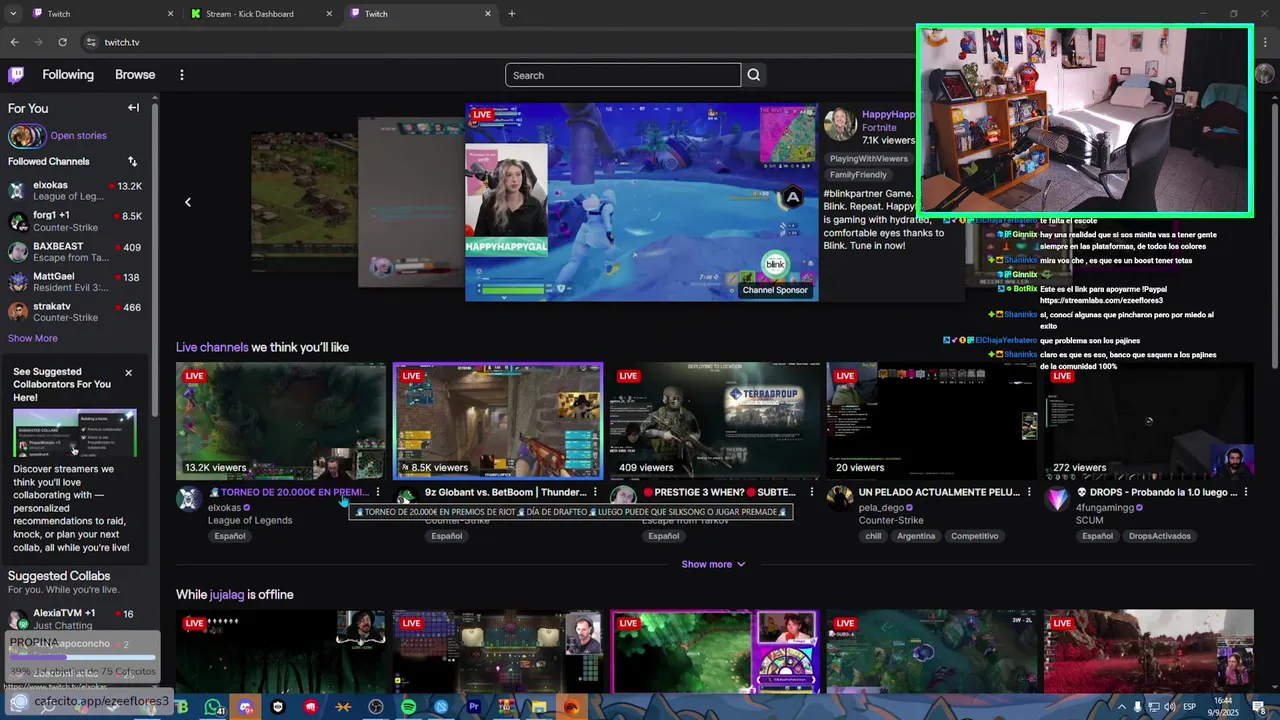Expand Show more live channels
1280x720 pixels.
coord(713,564)
